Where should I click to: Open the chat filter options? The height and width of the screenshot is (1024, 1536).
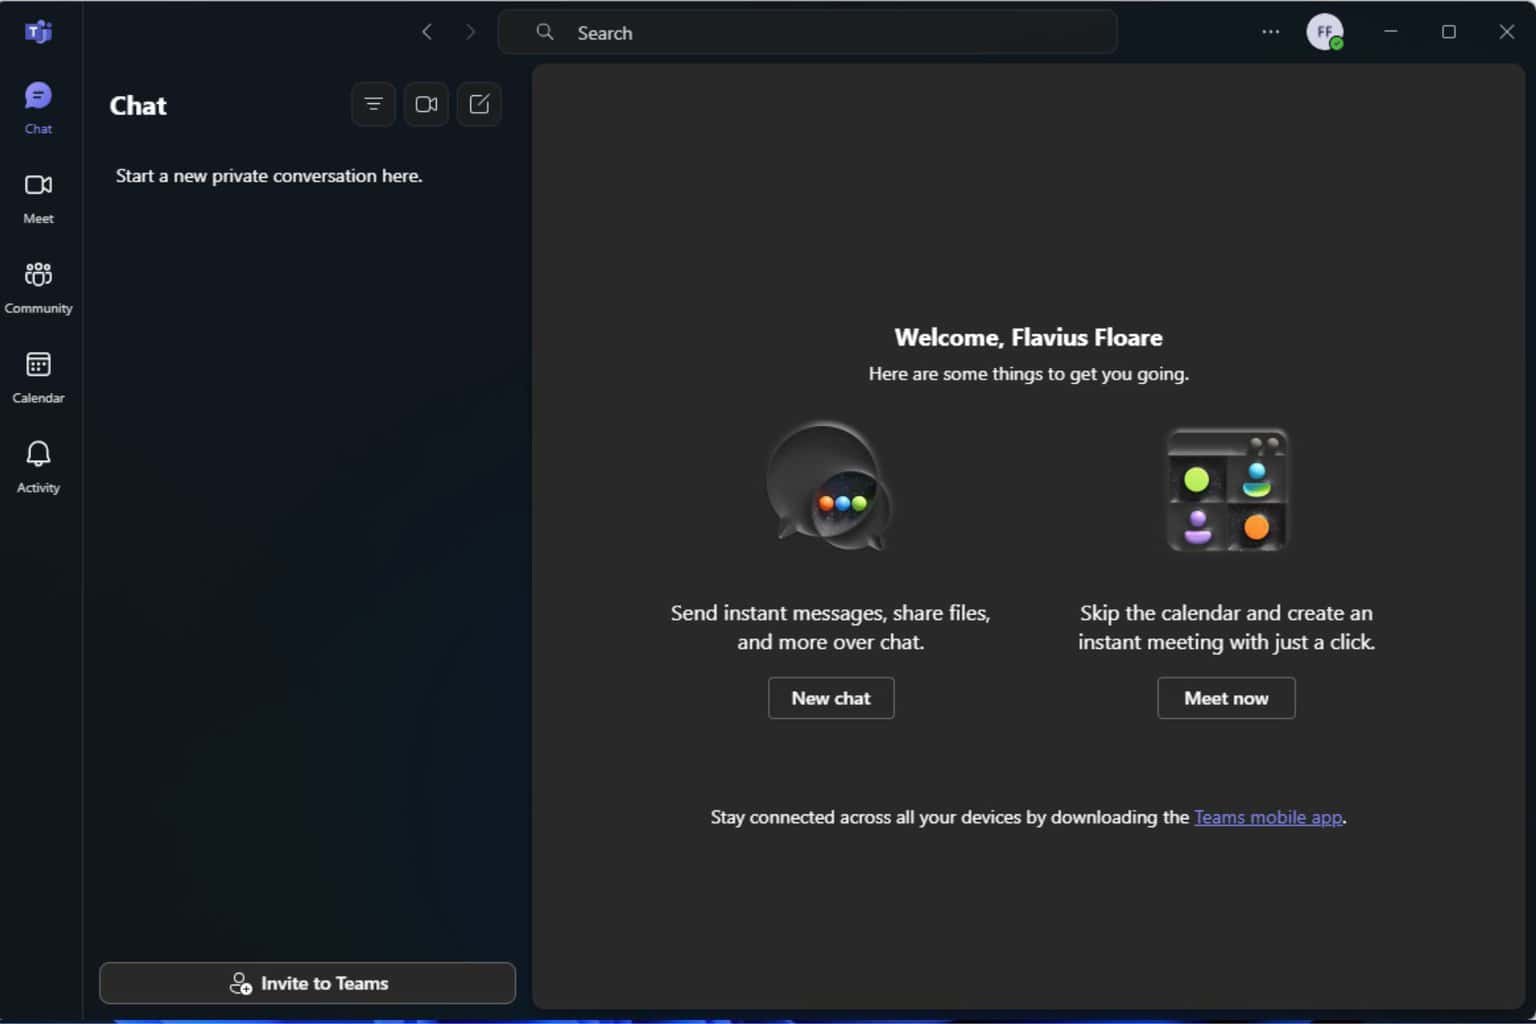(373, 104)
